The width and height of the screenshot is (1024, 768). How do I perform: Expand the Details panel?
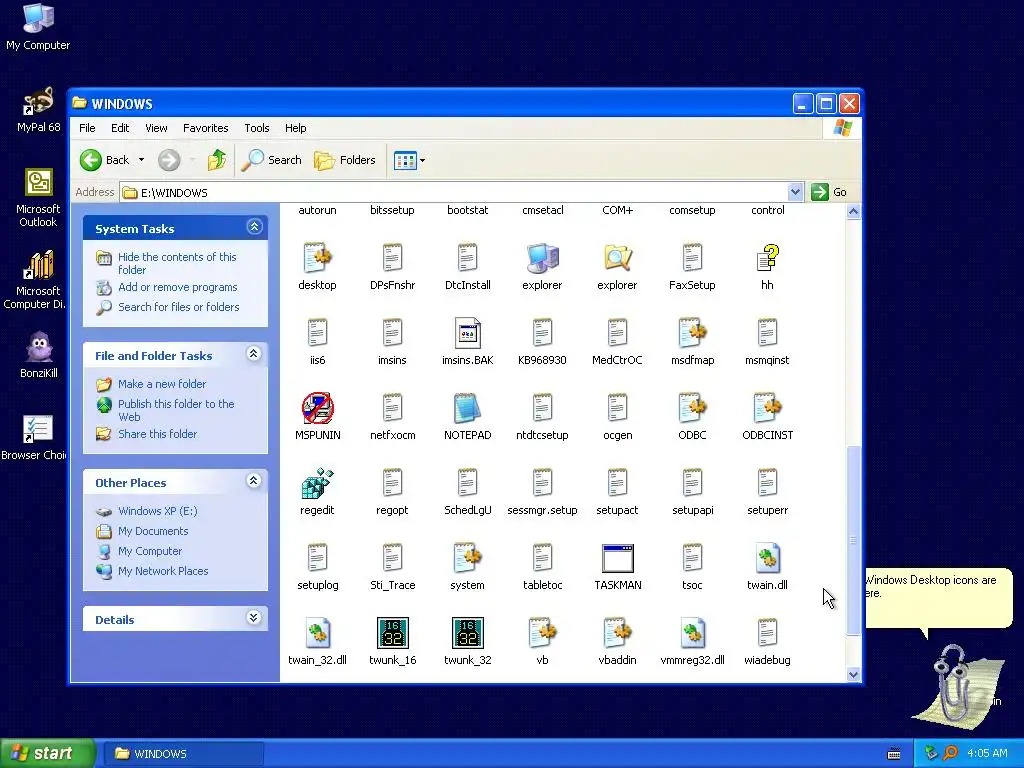tap(254, 618)
